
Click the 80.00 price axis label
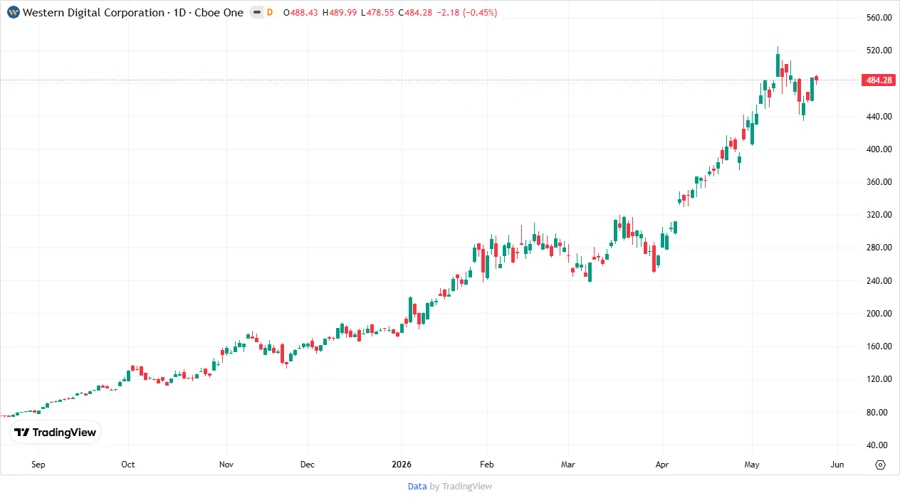click(x=876, y=412)
